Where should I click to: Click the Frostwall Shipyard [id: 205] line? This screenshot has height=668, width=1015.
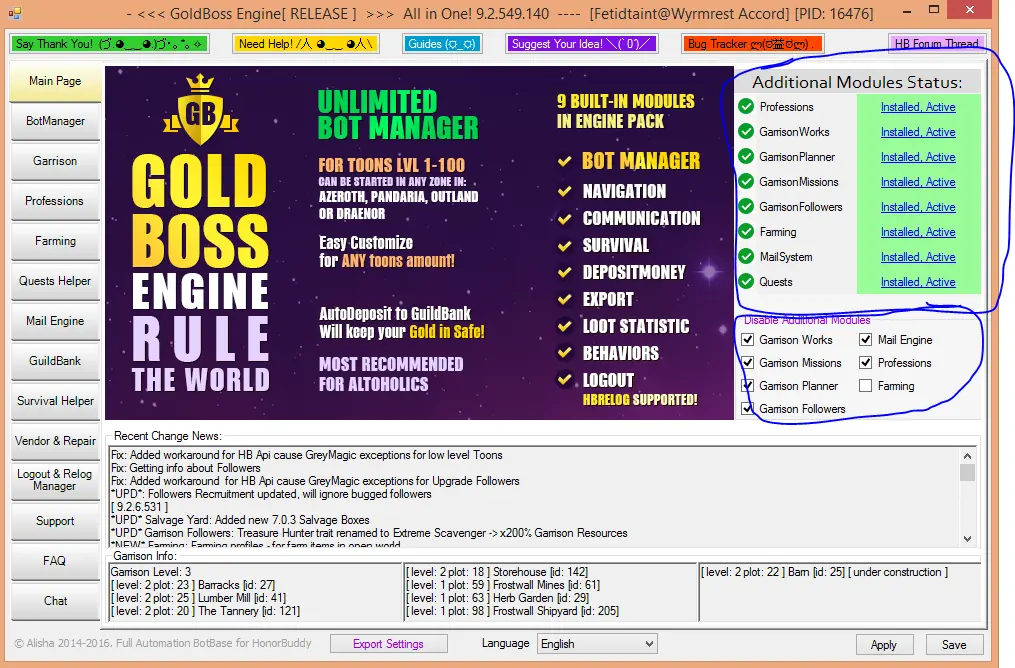pos(512,611)
